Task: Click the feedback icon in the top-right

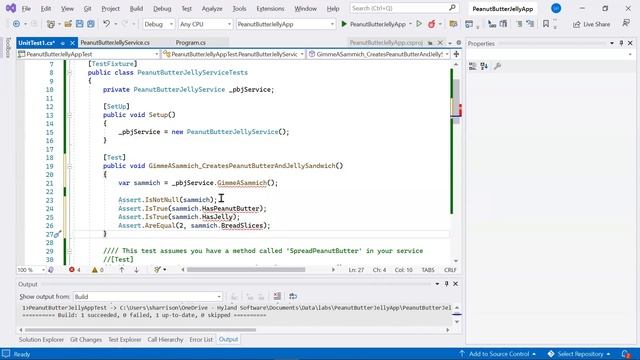Action: pos(626,23)
